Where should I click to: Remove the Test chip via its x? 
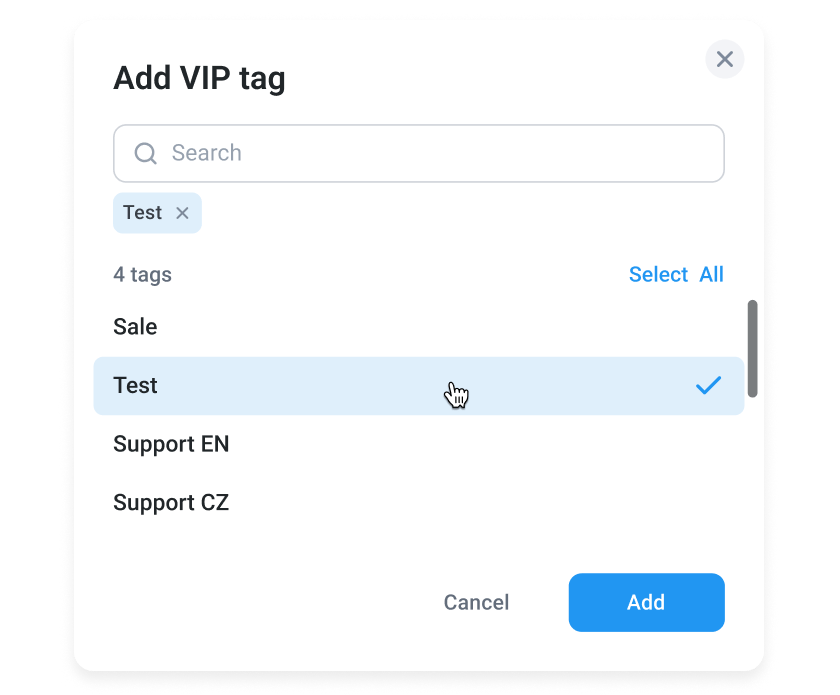[x=182, y=213]
